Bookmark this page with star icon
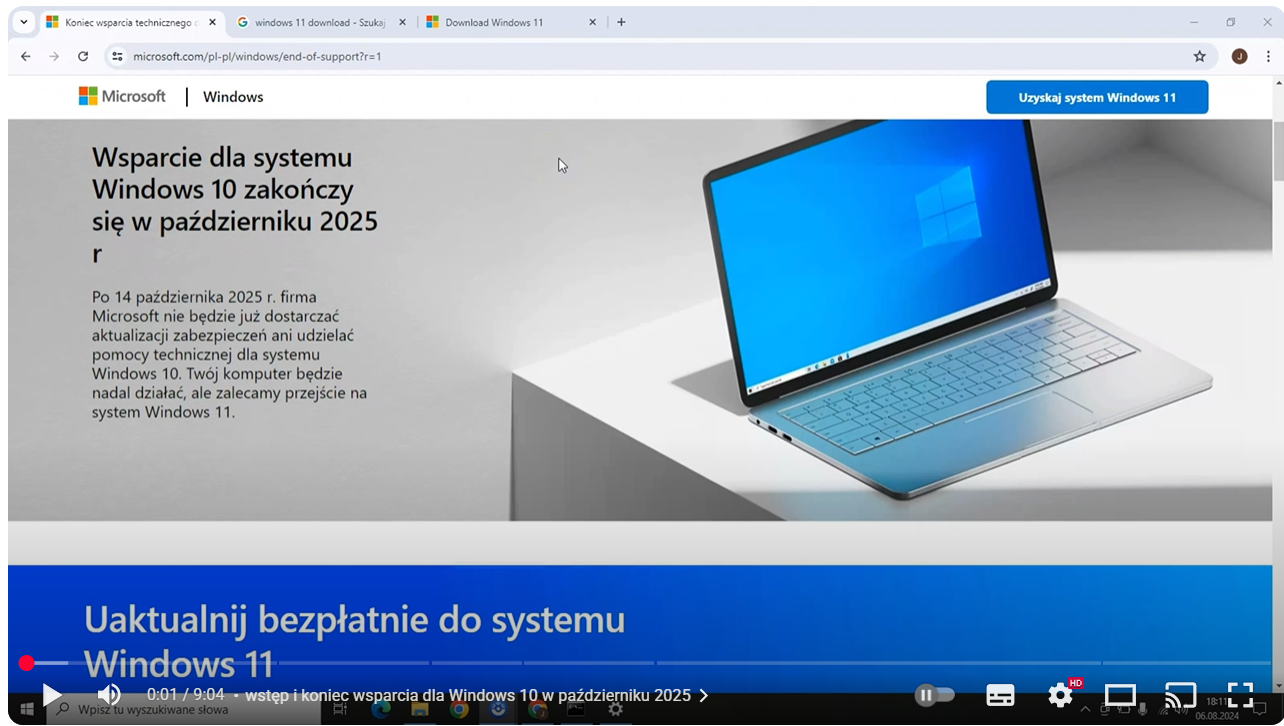This screenshot has height=726, width=1284. tap(1199, 56)
